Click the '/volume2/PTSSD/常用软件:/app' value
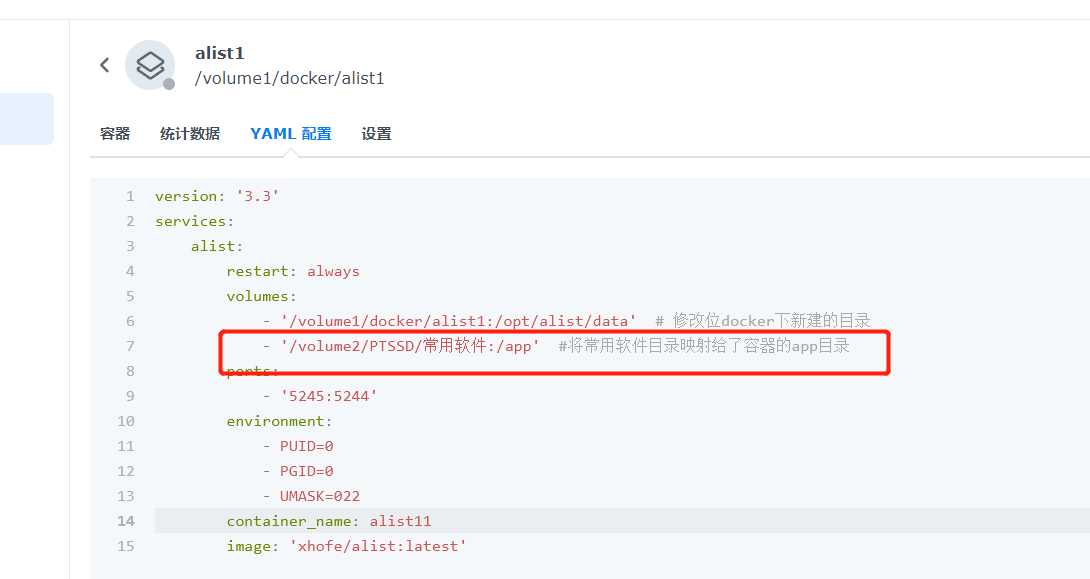This screenshot has width=1090, height=579. (x=410, y=346)
